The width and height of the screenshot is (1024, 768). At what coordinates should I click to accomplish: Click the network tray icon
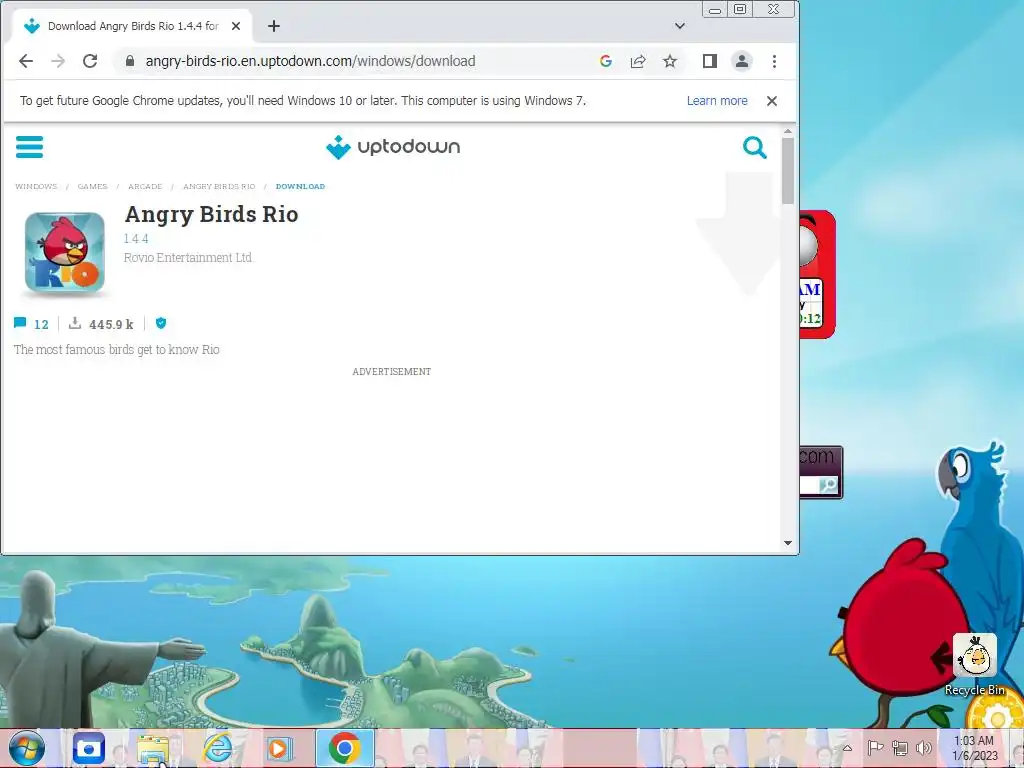click(900, 748)
